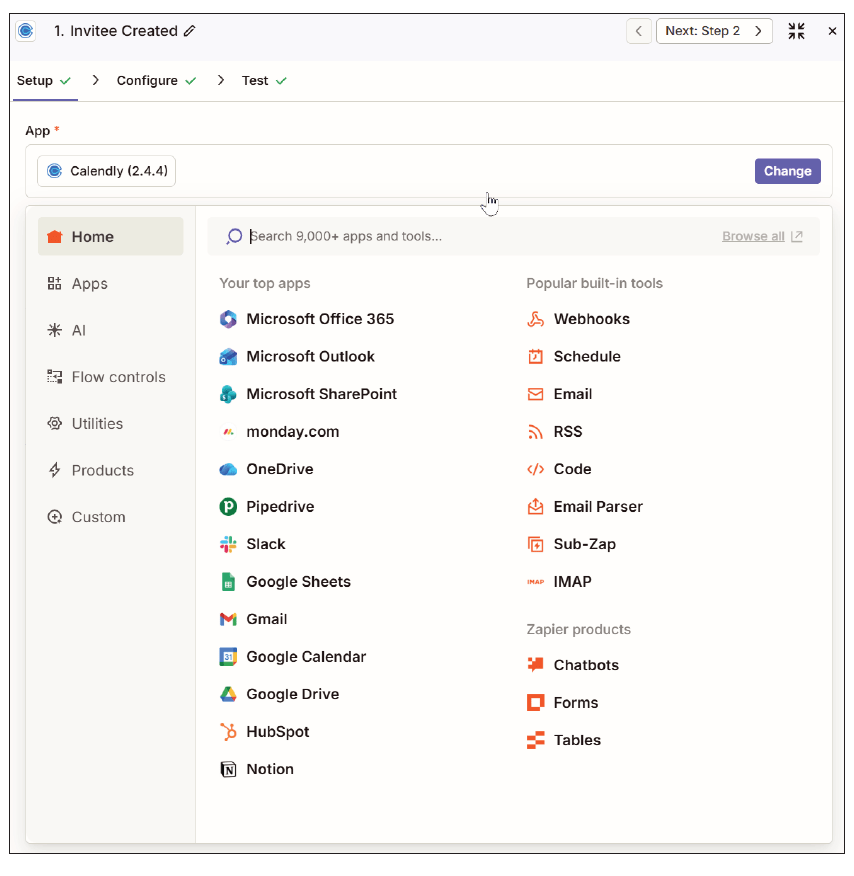Switch to the Test tab

[264, 81]
